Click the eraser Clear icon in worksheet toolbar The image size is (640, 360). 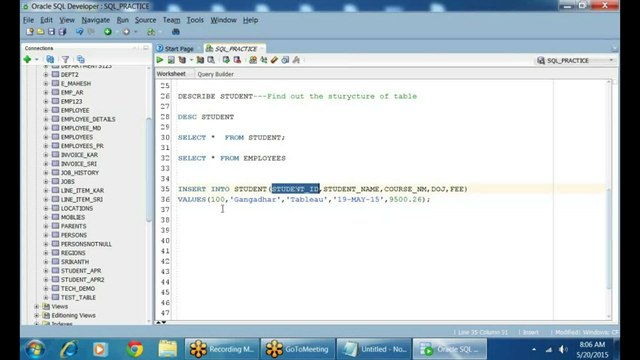click(x=274, y=60)
